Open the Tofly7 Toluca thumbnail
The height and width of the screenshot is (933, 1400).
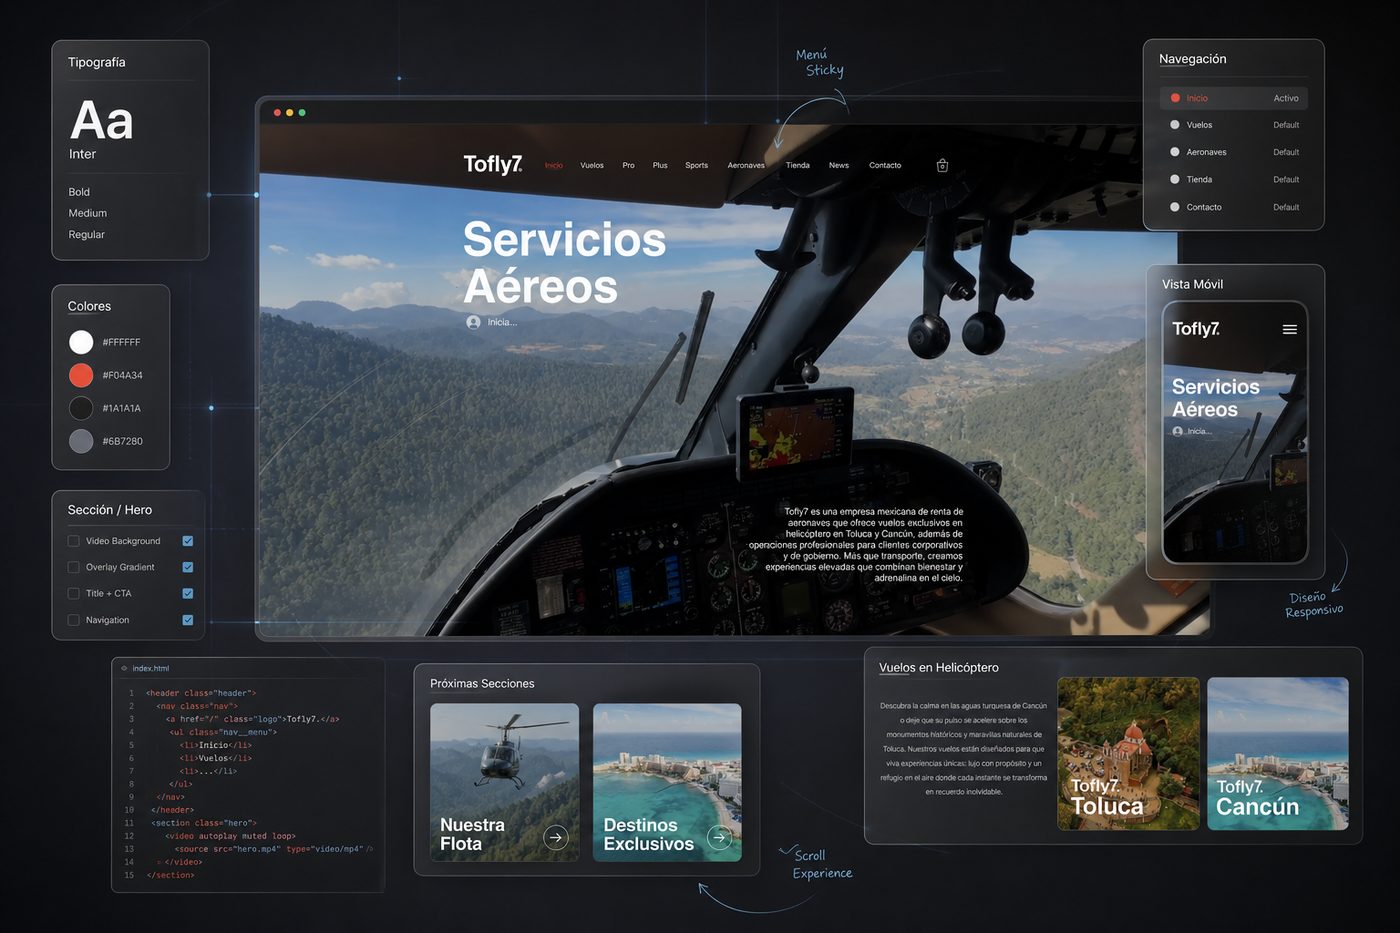click(1128, 754)
